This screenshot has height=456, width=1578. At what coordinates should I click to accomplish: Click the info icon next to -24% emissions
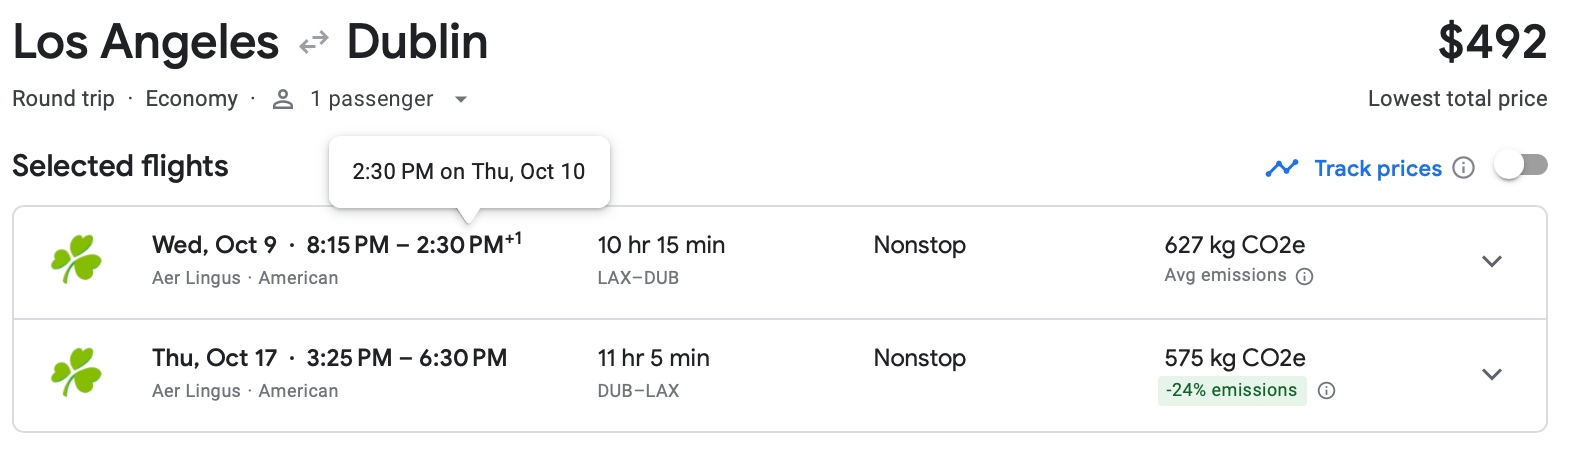click(1326, 391)
